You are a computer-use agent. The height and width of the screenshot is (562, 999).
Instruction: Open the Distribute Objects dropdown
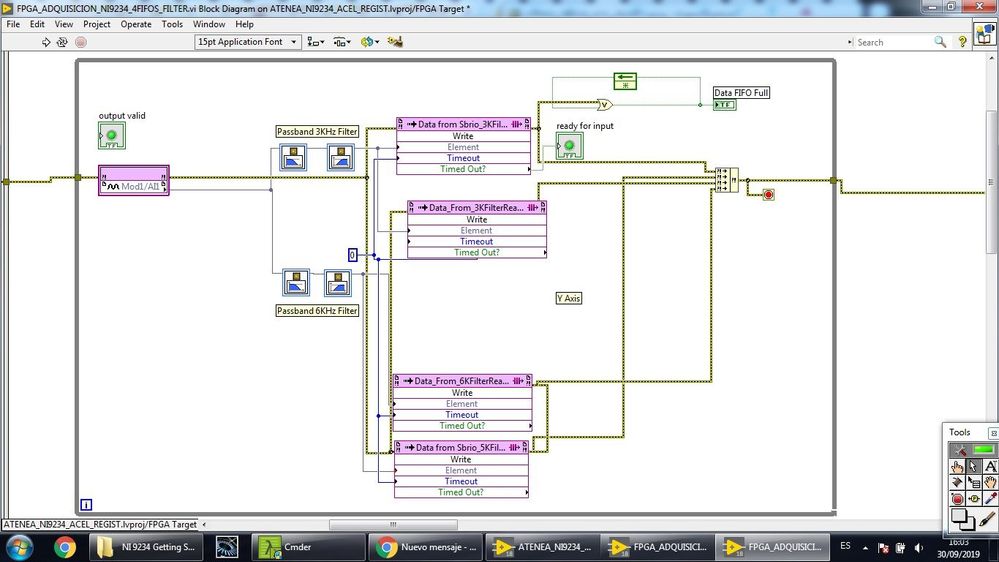point(342,42)
